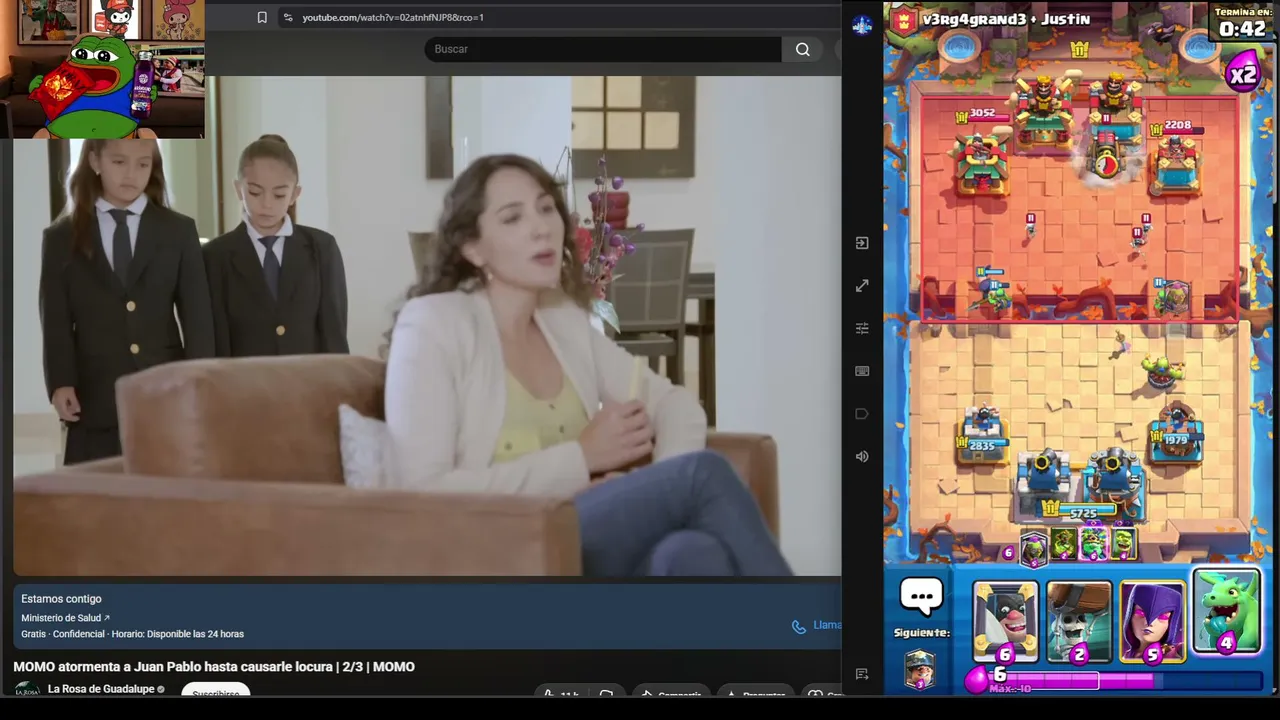Click the phone icon beside Llama
The image size is (1280, 720).
coord(798,626)
